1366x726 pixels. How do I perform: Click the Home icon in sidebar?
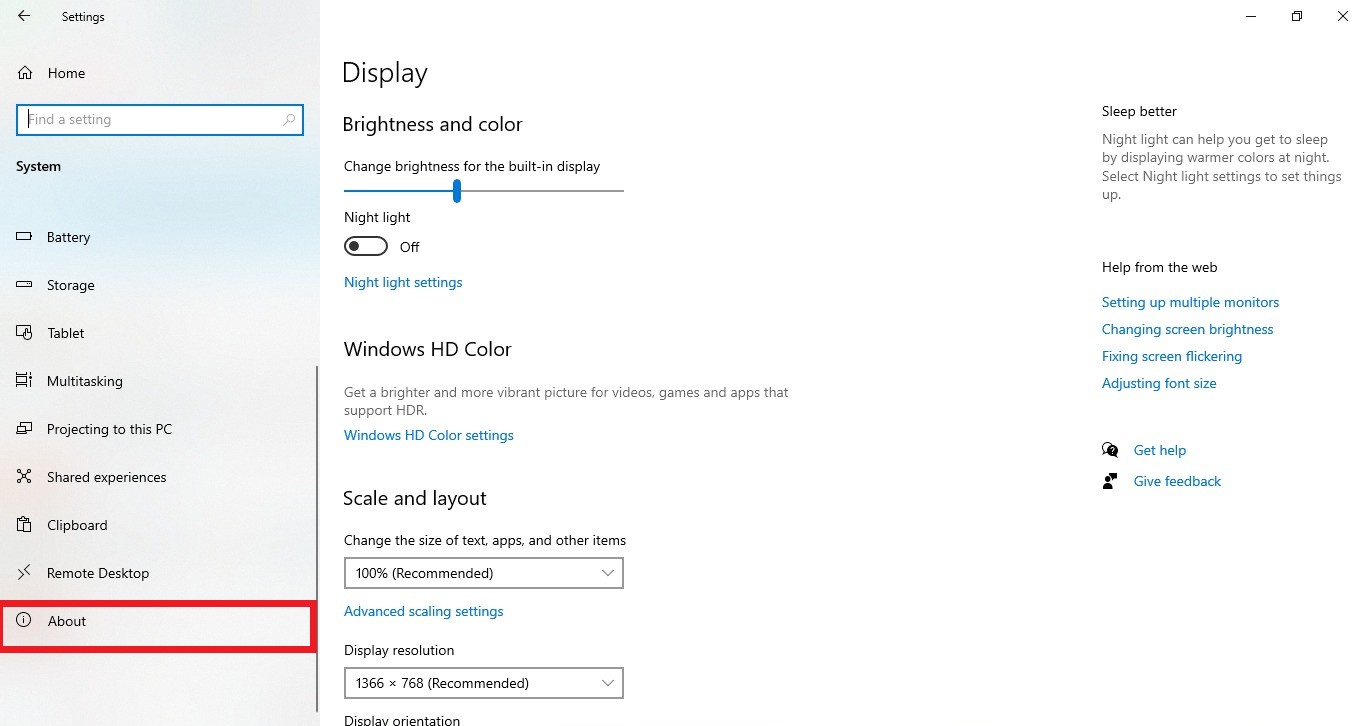tap(26, 73)
